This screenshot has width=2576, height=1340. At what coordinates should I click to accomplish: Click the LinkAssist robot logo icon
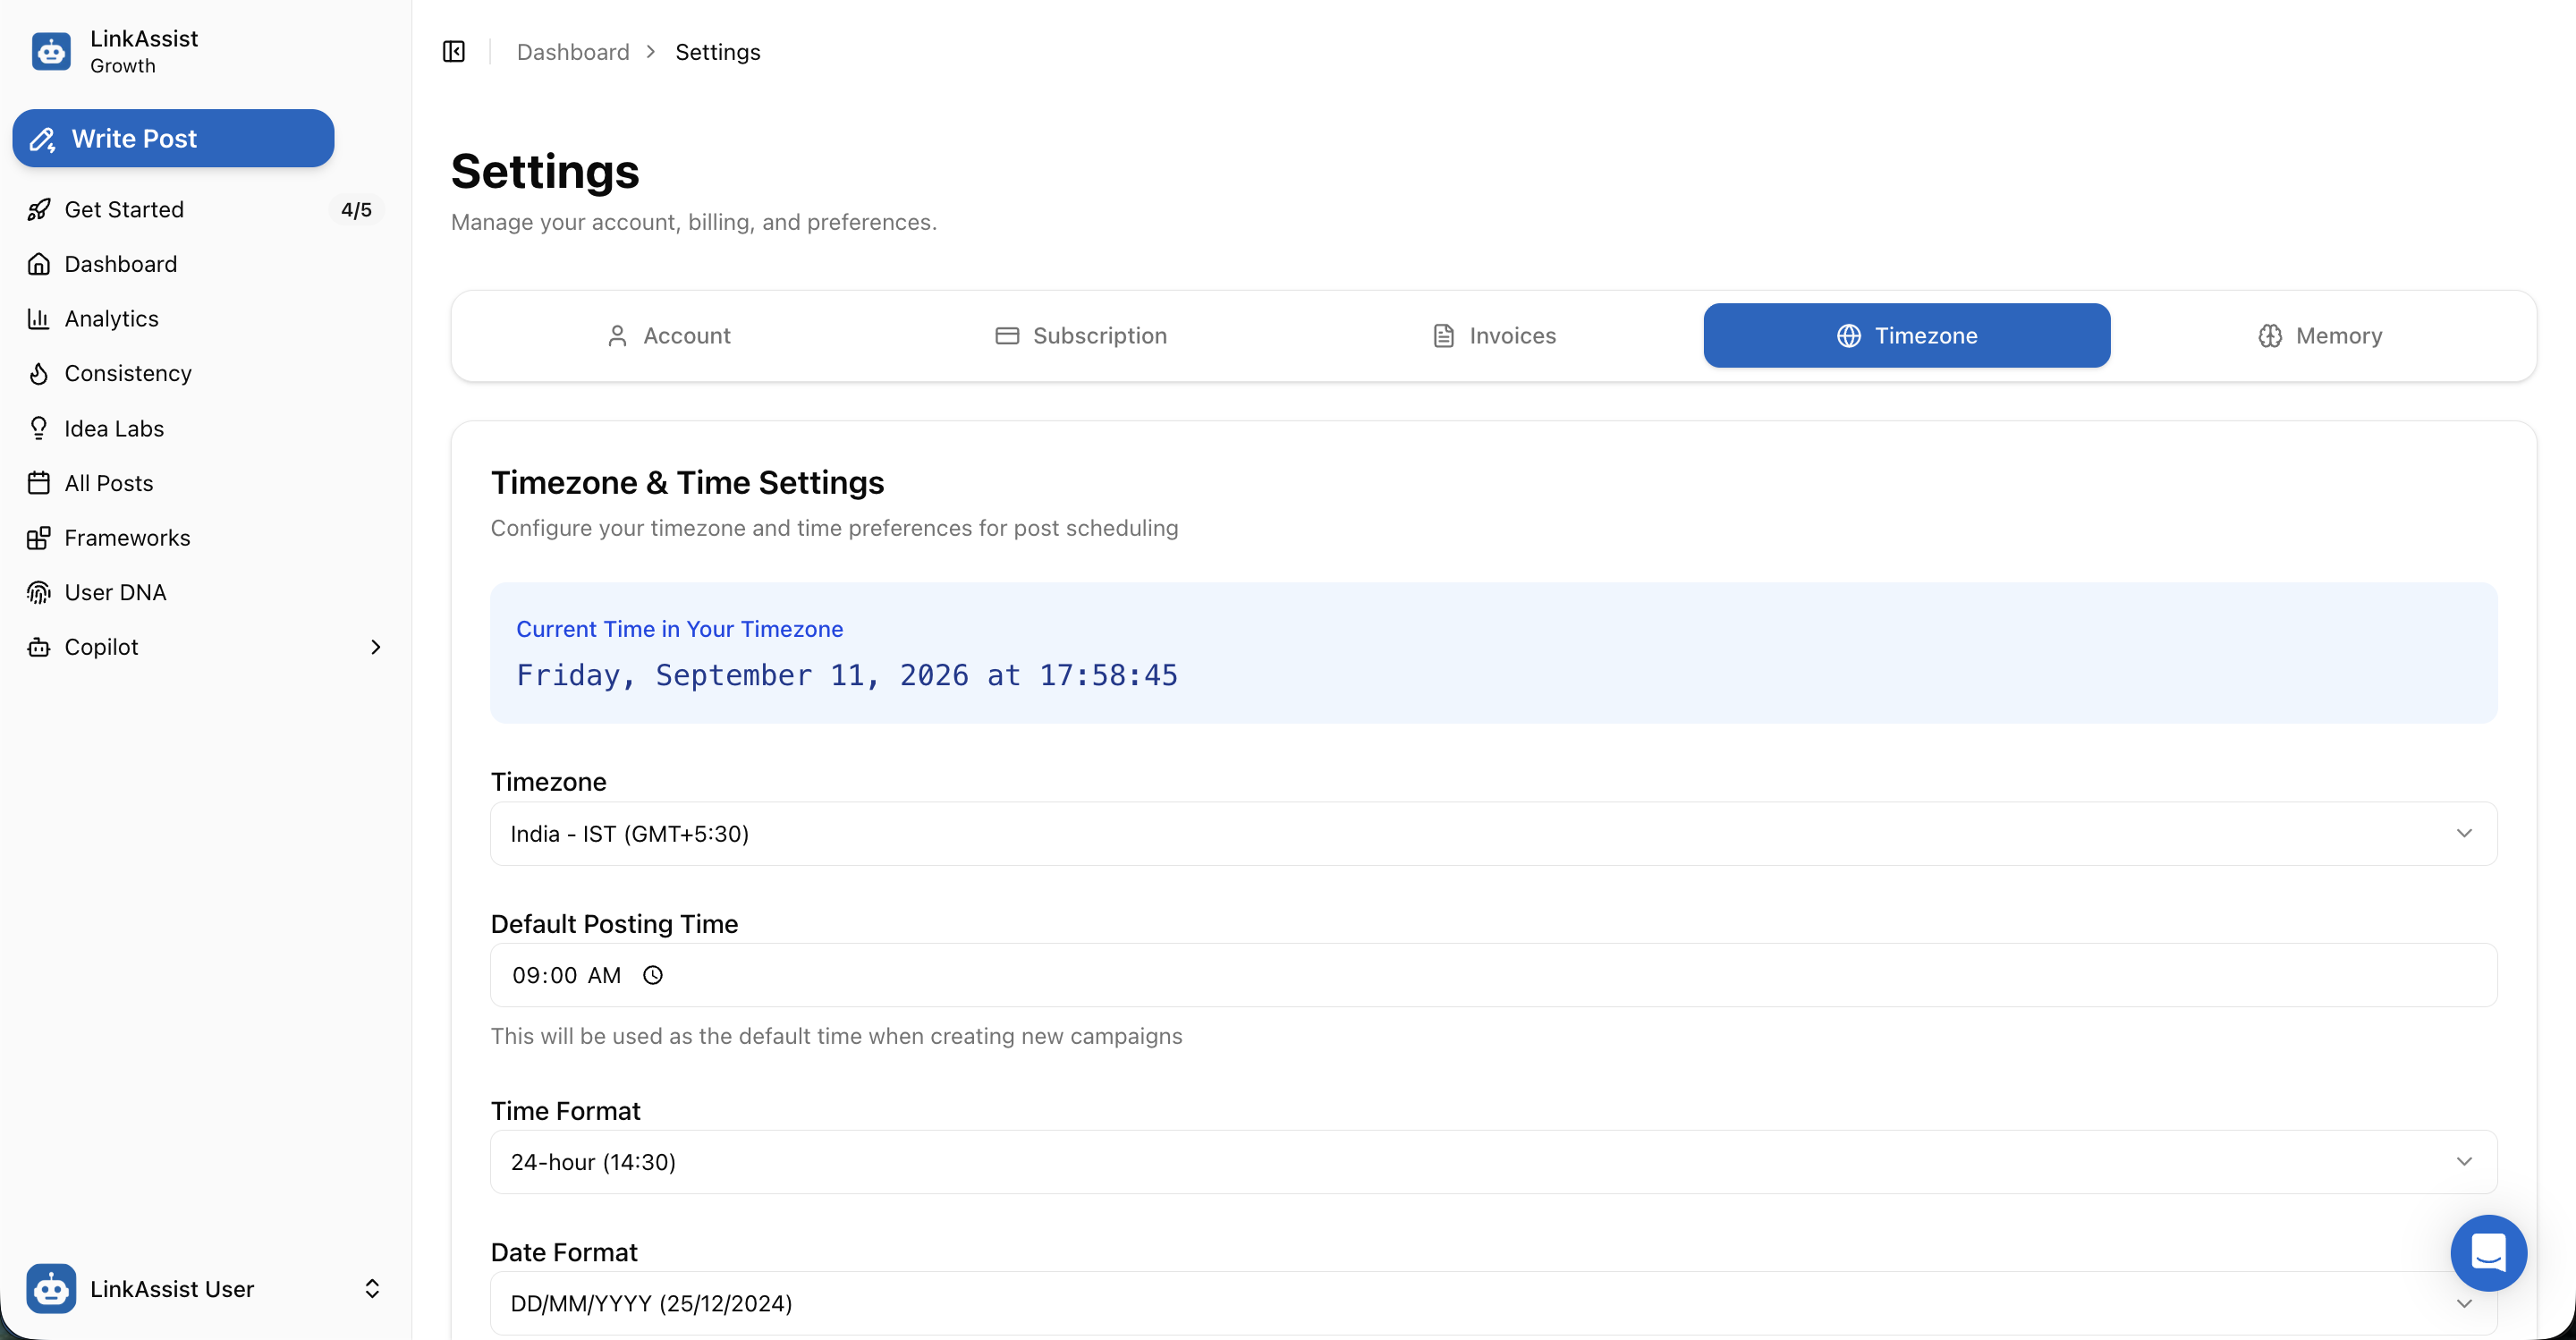[51, 51]
